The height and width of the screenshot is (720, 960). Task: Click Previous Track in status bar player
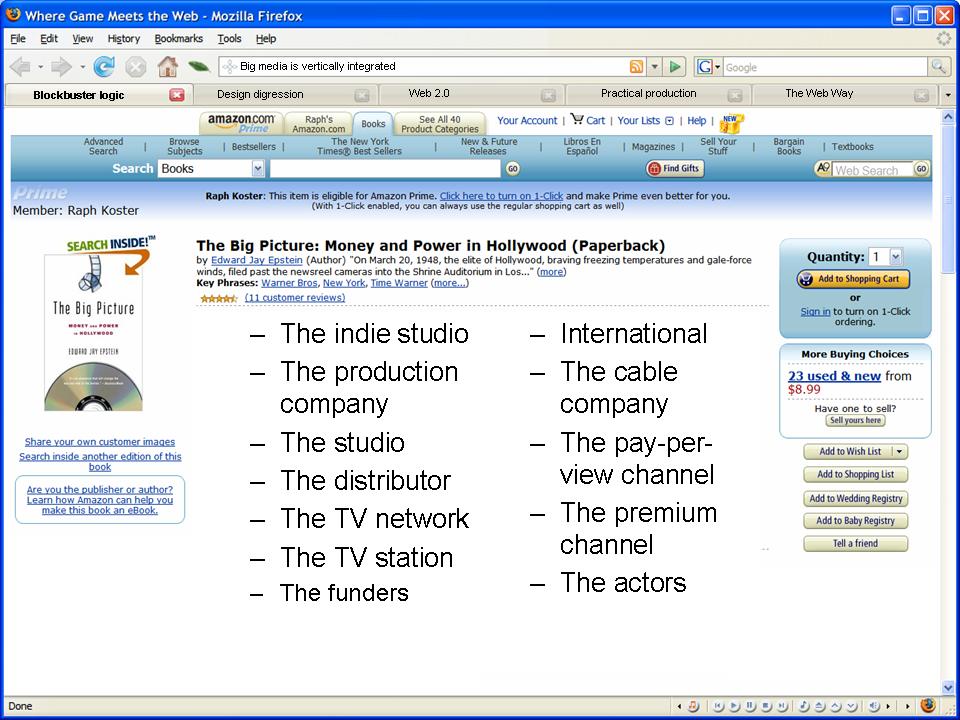pos(718,706)
